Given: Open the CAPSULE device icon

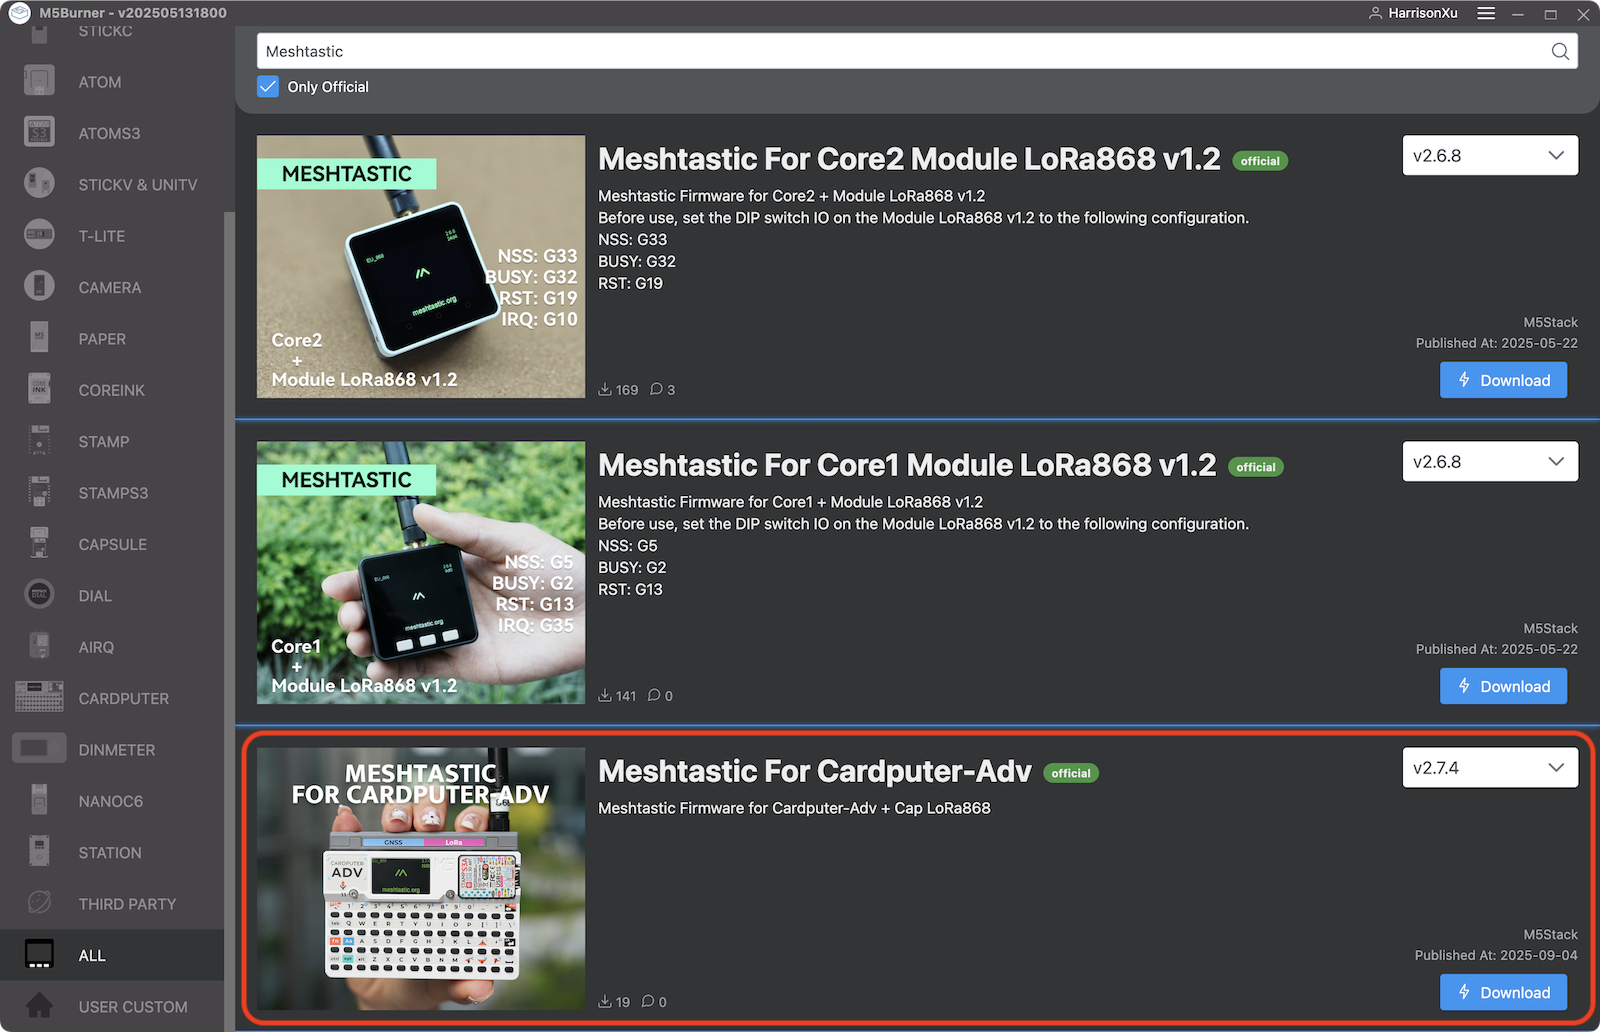Looking at the screenshot, I should pyautogui.click(x=39, y=543).
